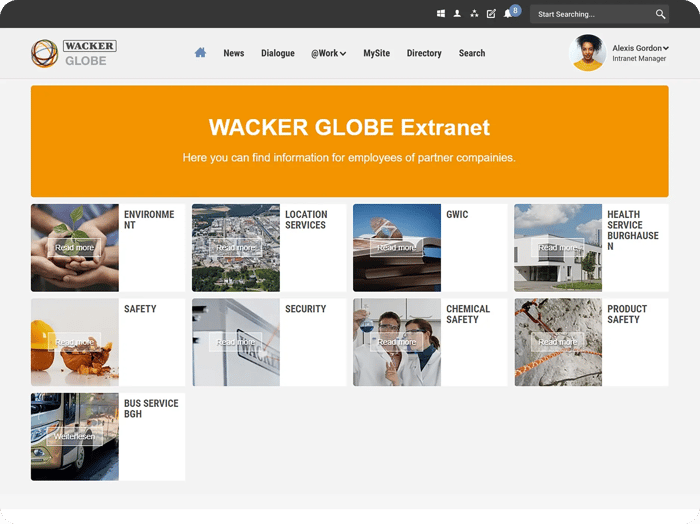Click Alexis Gordon's profile picture

tap(588, 53)
